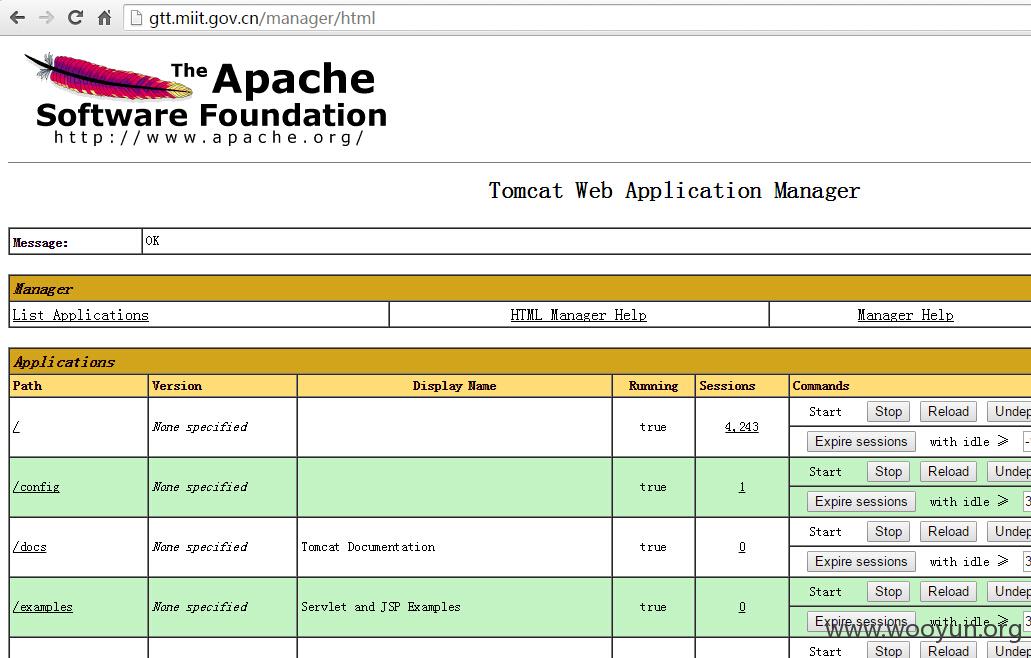Open the root / application path
The width and height of the screenshot is (1031, 658).
16,427
